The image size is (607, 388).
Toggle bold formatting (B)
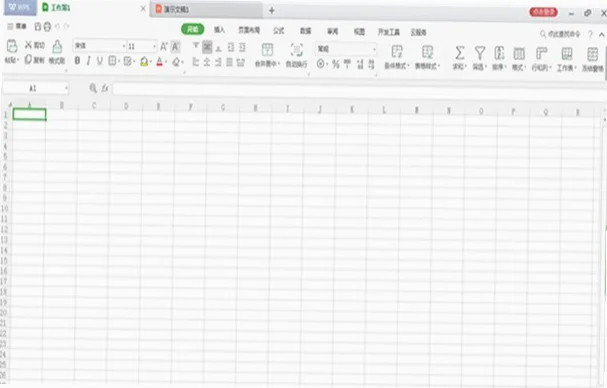tap(77, 61)
